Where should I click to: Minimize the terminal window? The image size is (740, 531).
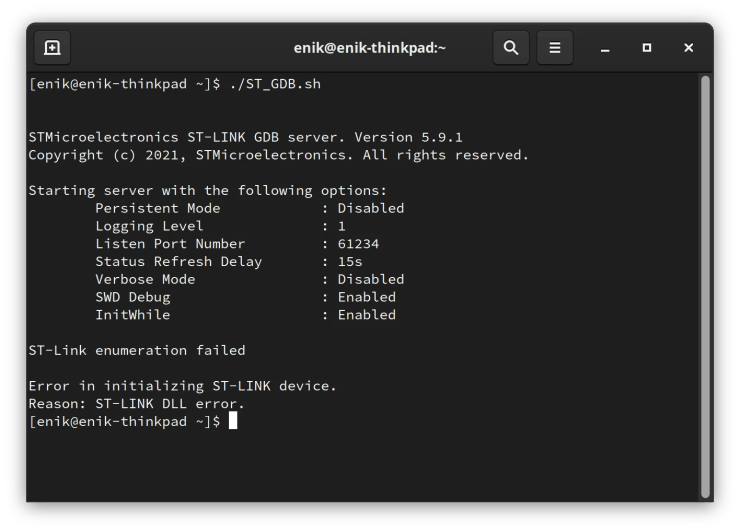(x=605, y=48)
